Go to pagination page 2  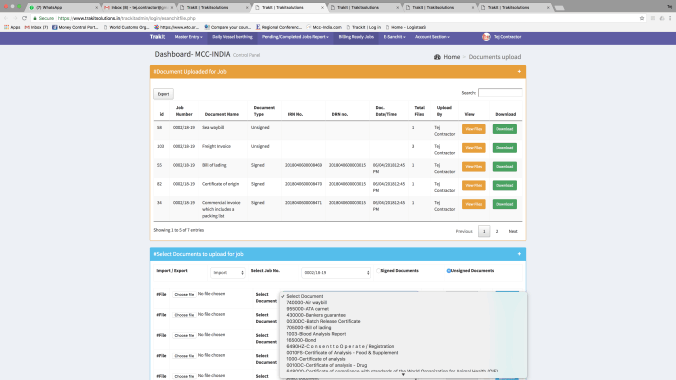tap(497, 232)
